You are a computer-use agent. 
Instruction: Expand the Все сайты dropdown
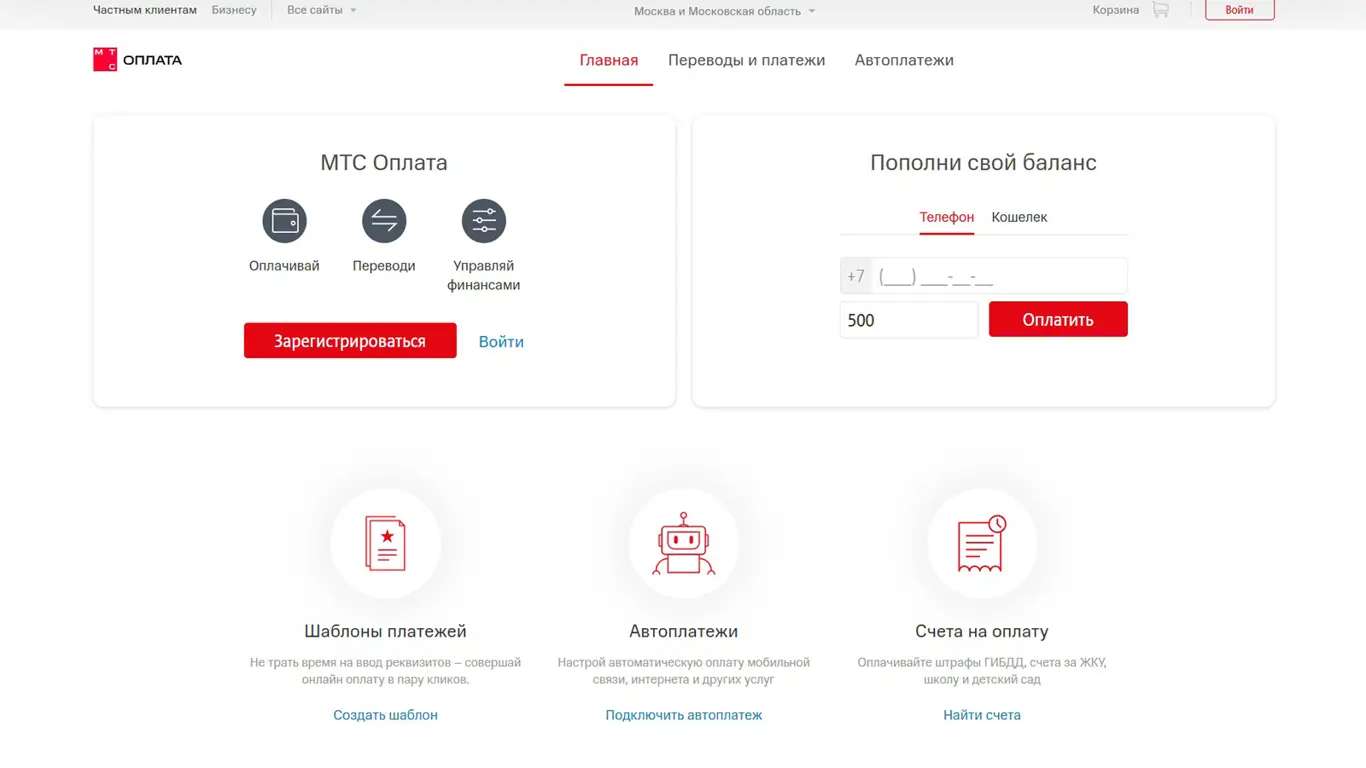(322, 10)
